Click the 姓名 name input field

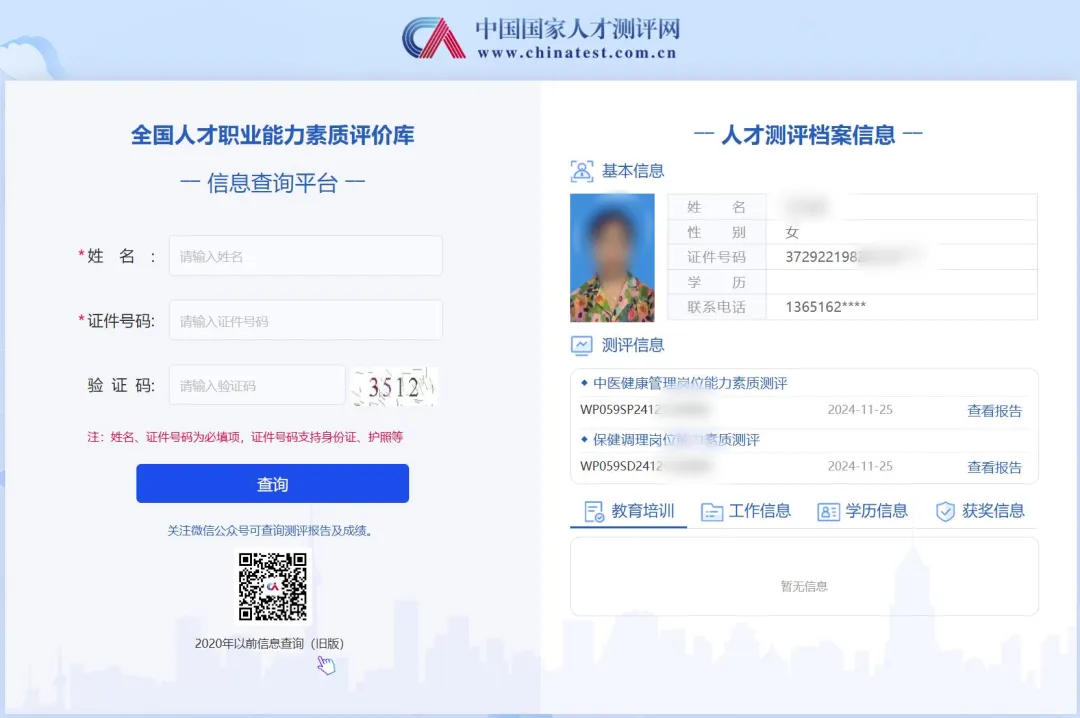[305, 255]
